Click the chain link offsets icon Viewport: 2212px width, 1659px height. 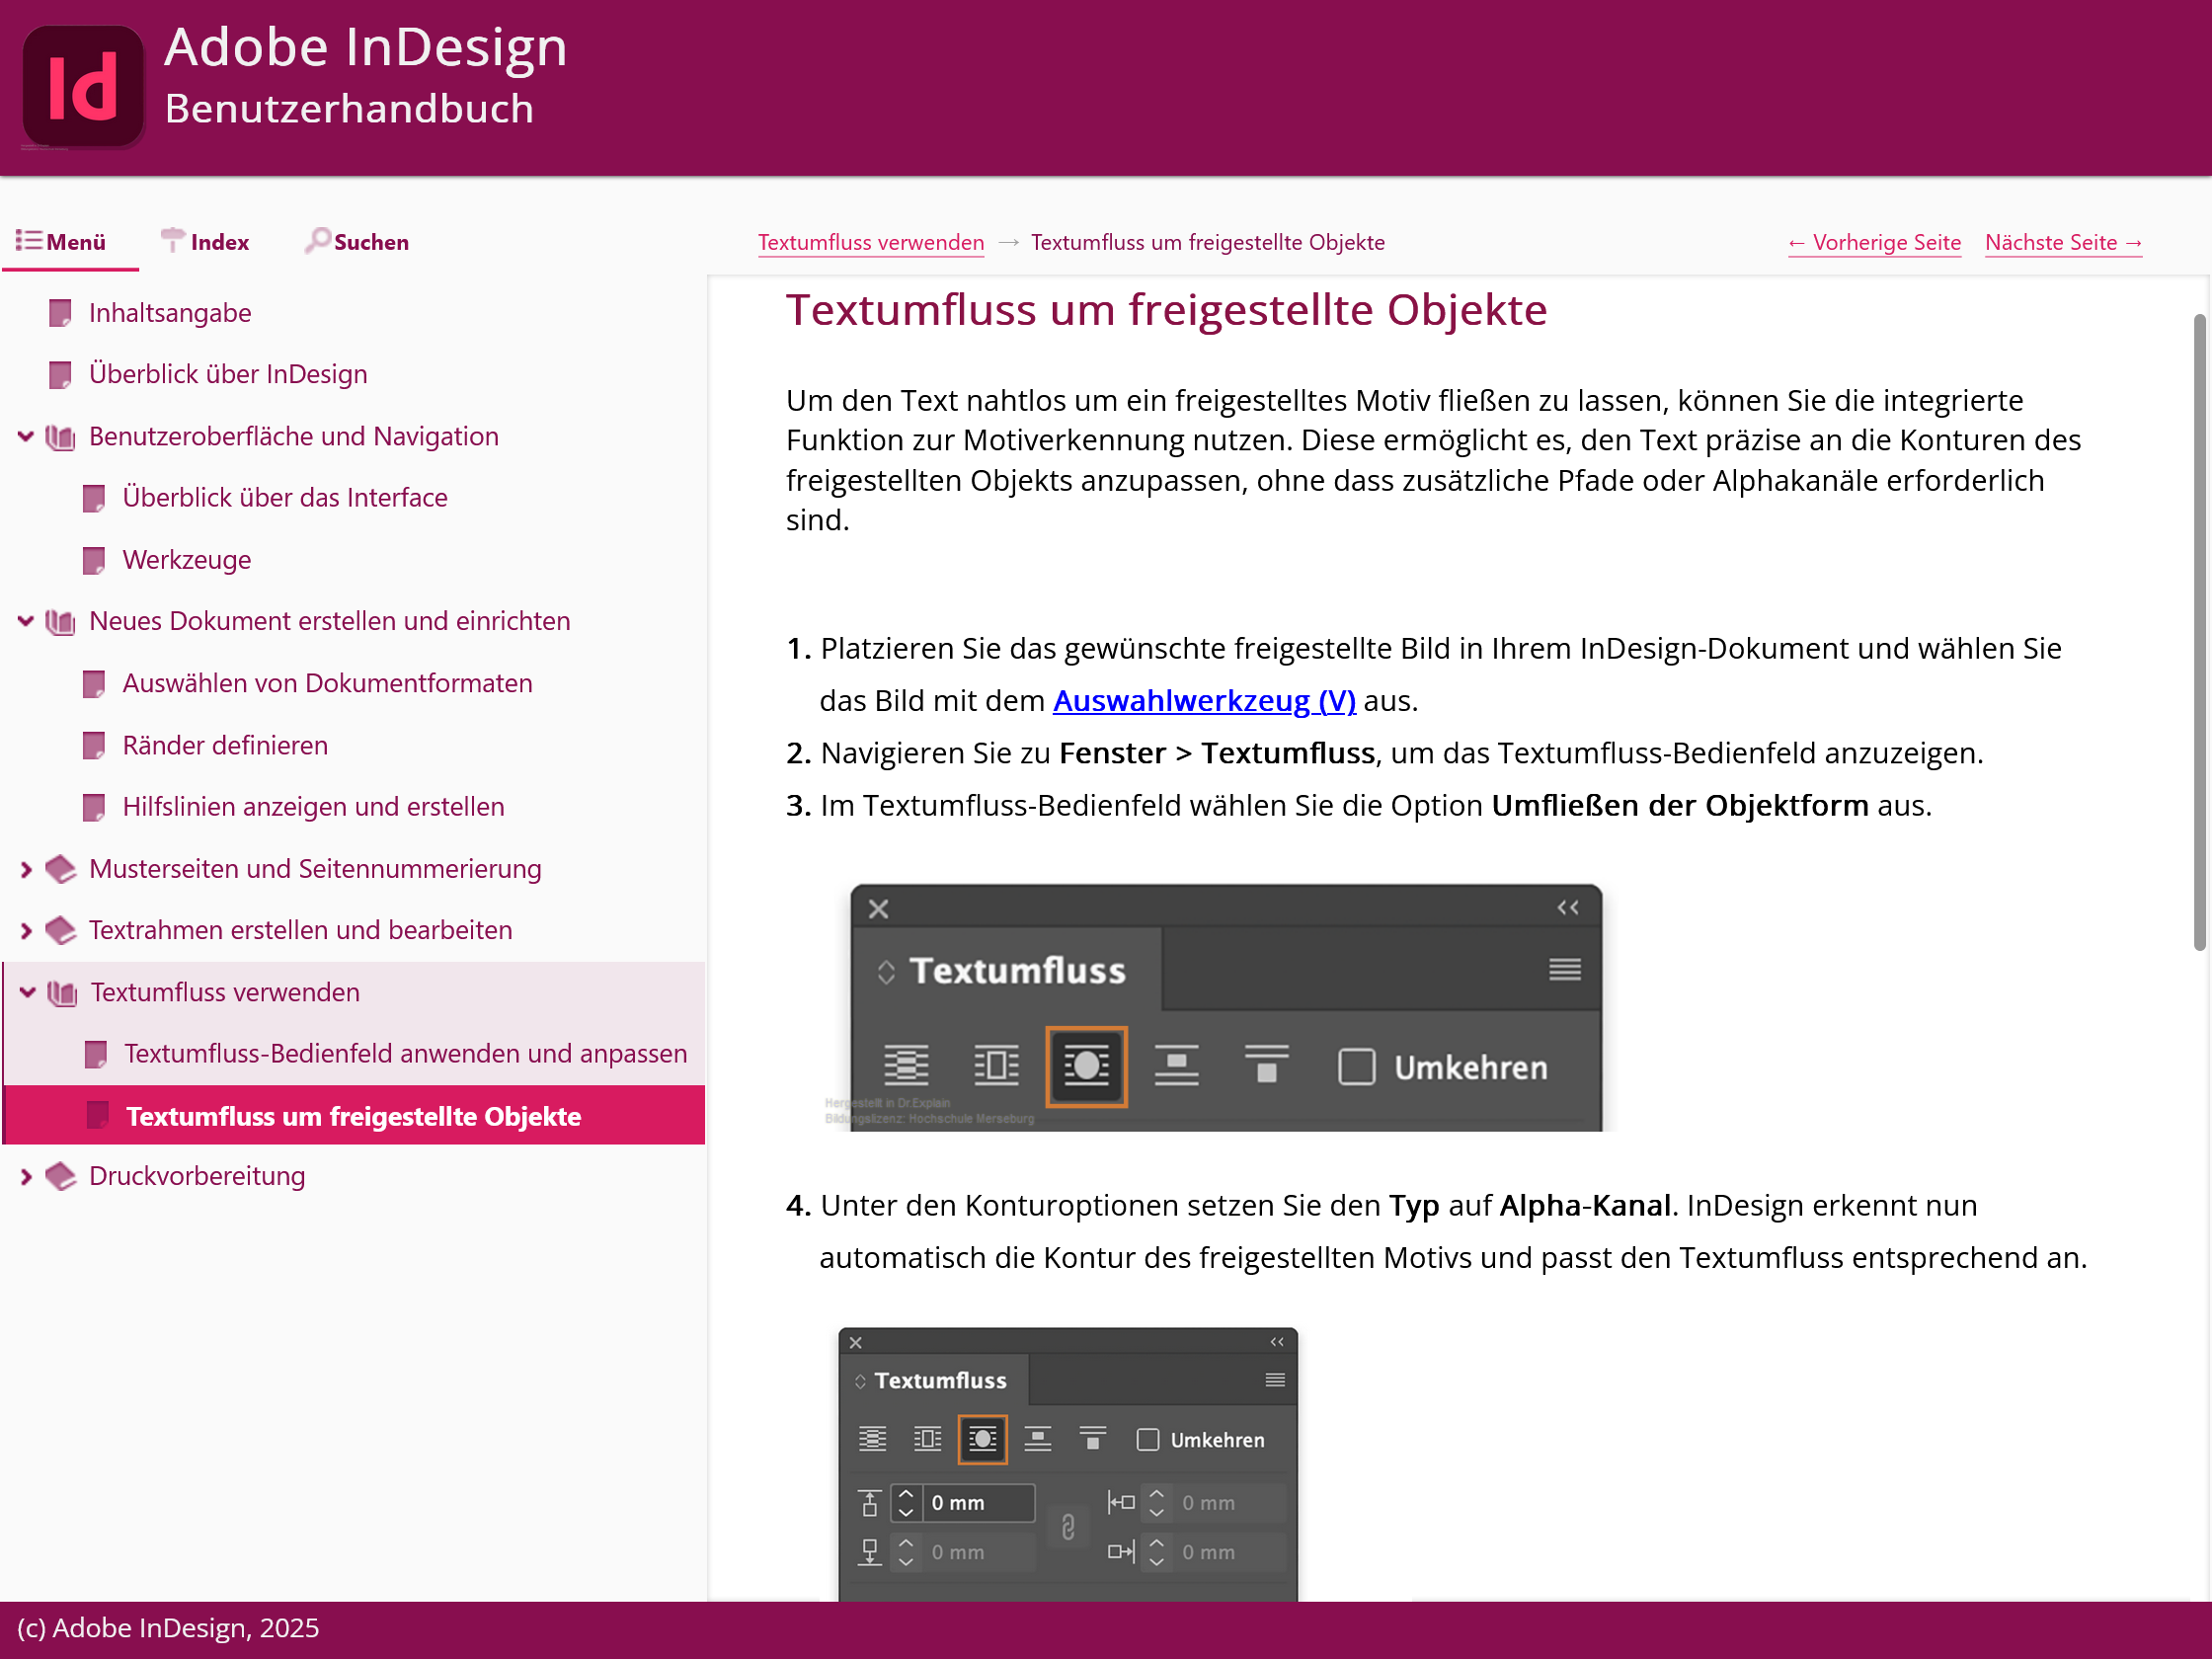click(1067, 1527)
